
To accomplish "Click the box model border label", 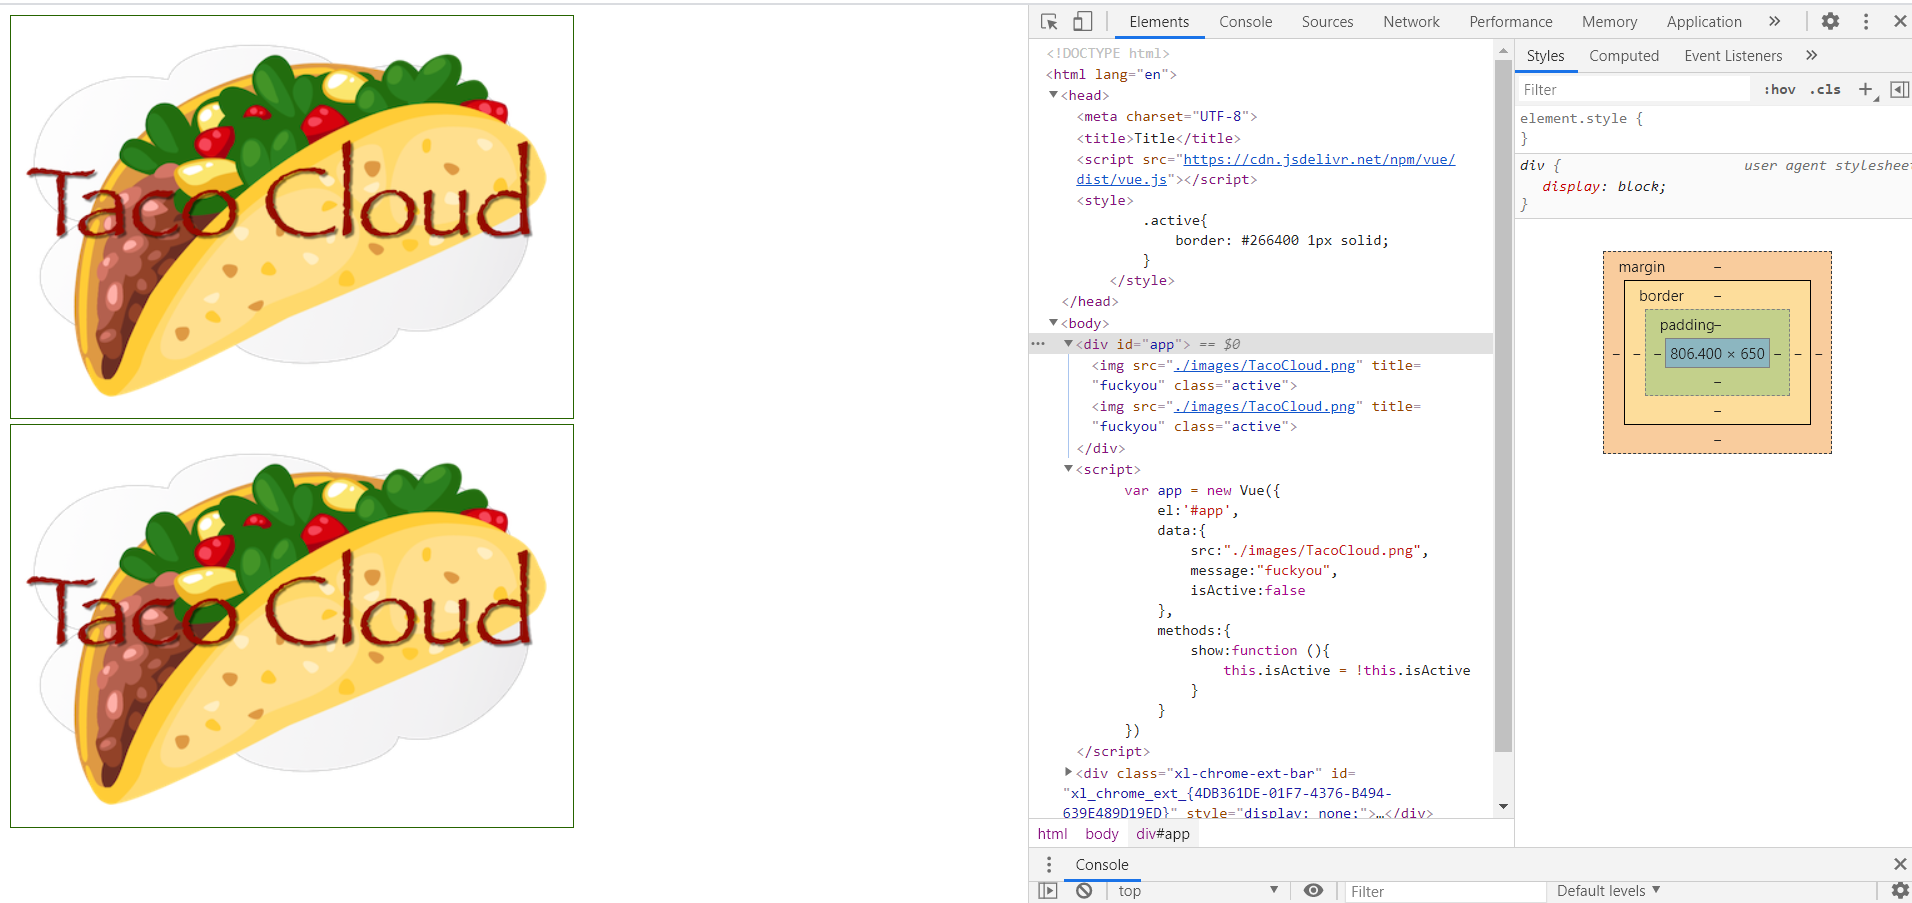I will [x=1661, y=296].
